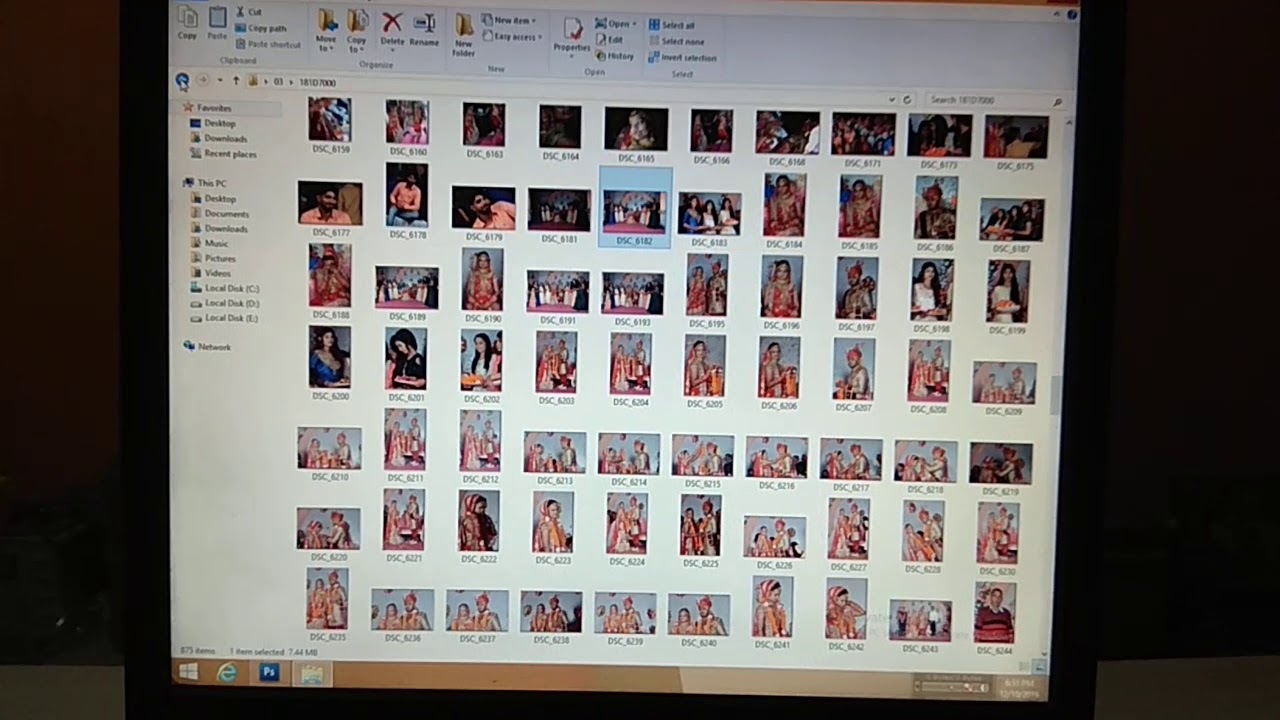
Task: Select Local Disk (E:) in navigation pane
Action: click(x=224, y=318)
